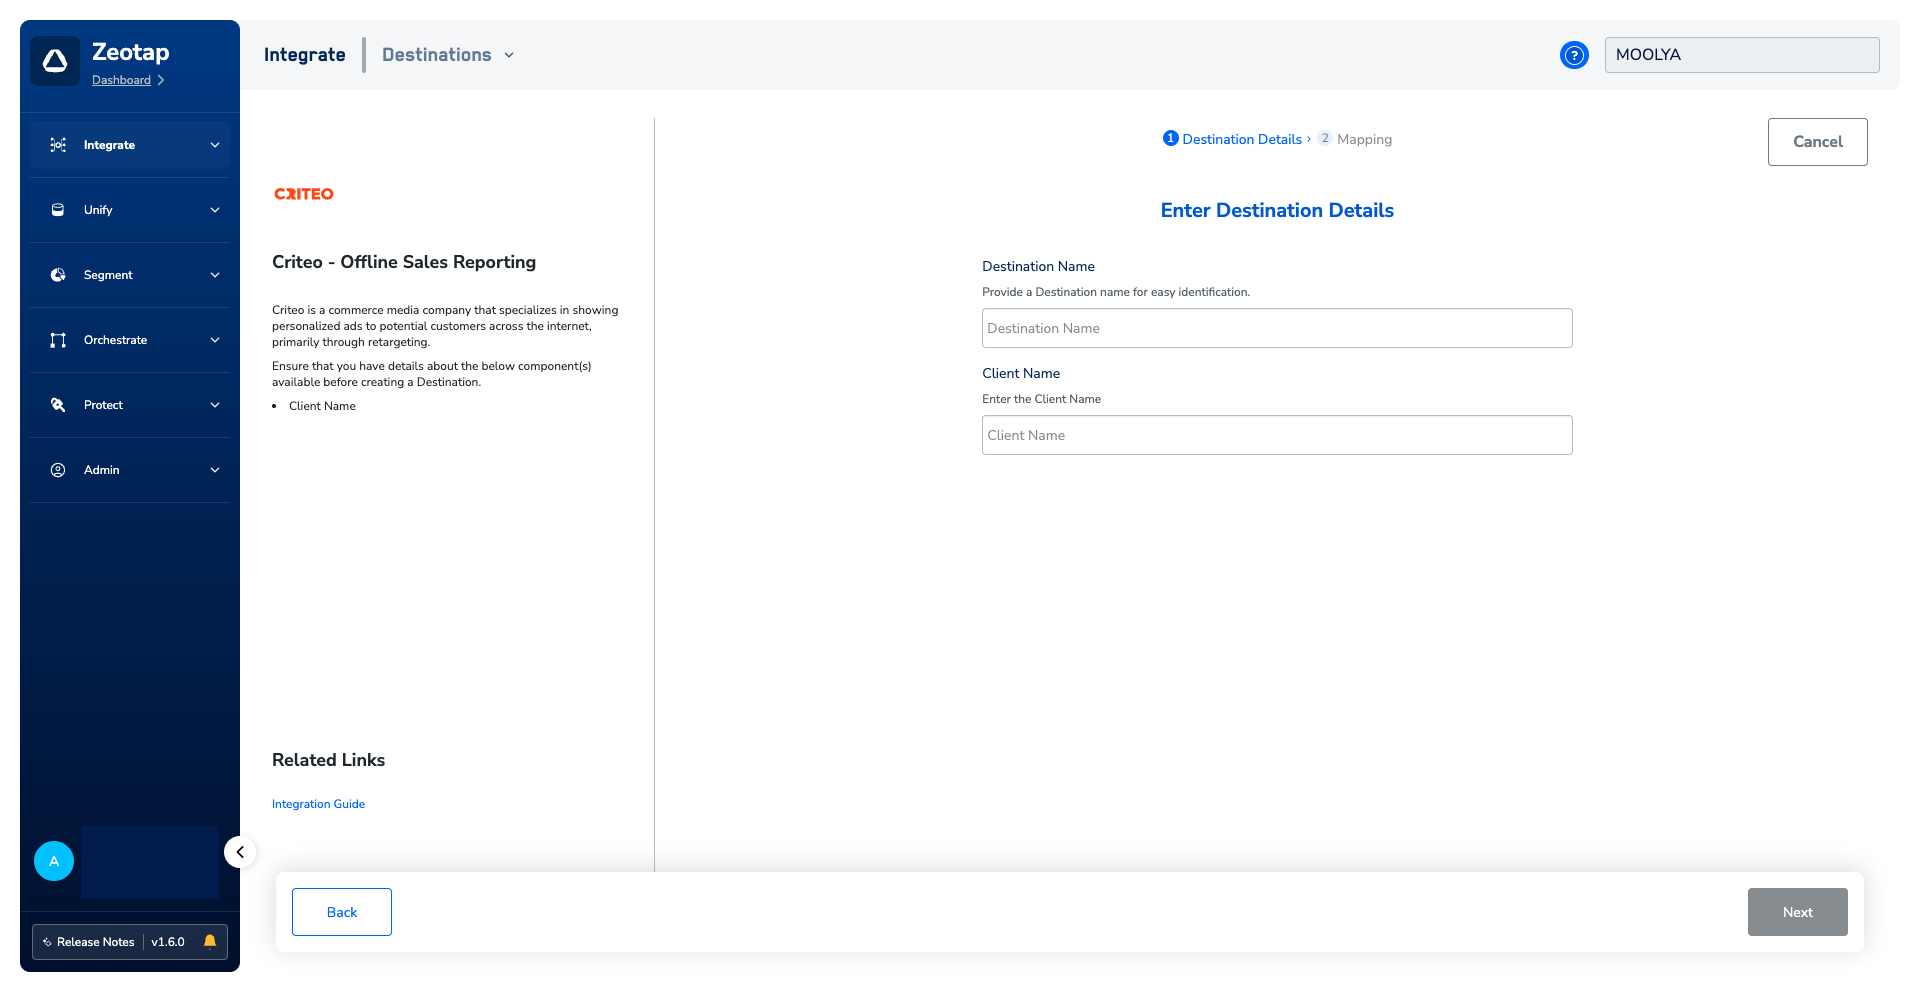Click the version v1.6.0 label

pyautogui.click(x=168, y=942)
